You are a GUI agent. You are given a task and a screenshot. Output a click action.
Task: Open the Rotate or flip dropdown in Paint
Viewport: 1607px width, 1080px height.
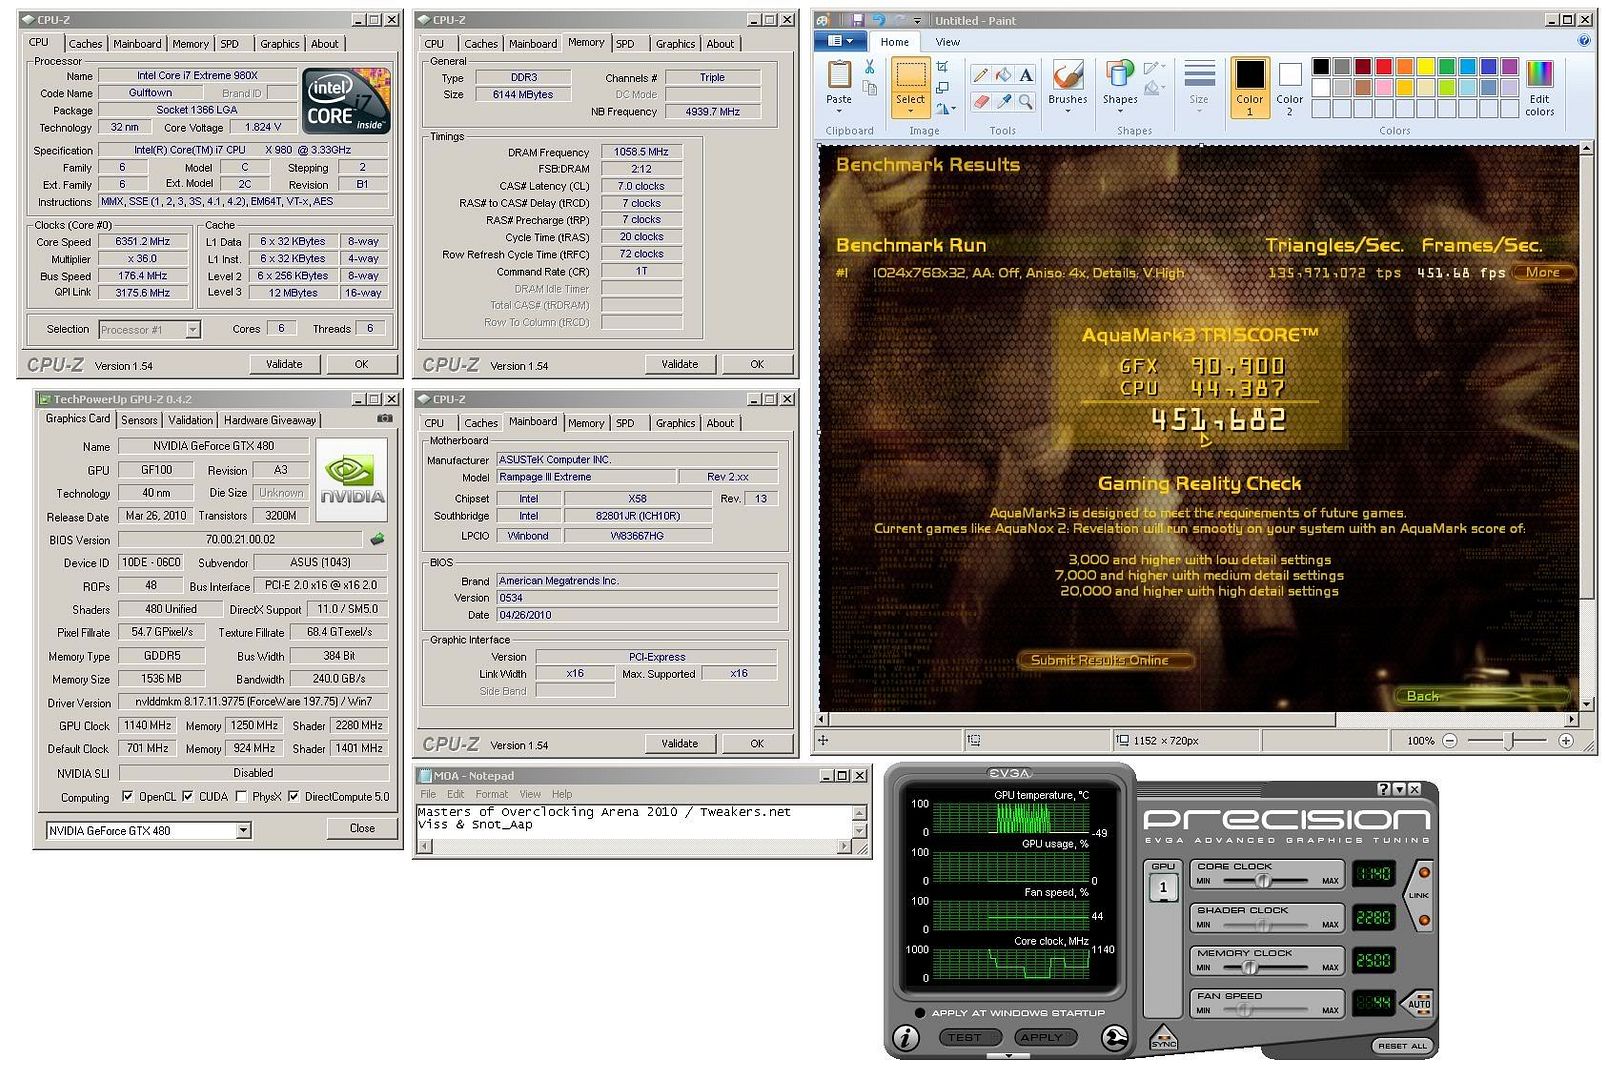(x=943, y=109)
